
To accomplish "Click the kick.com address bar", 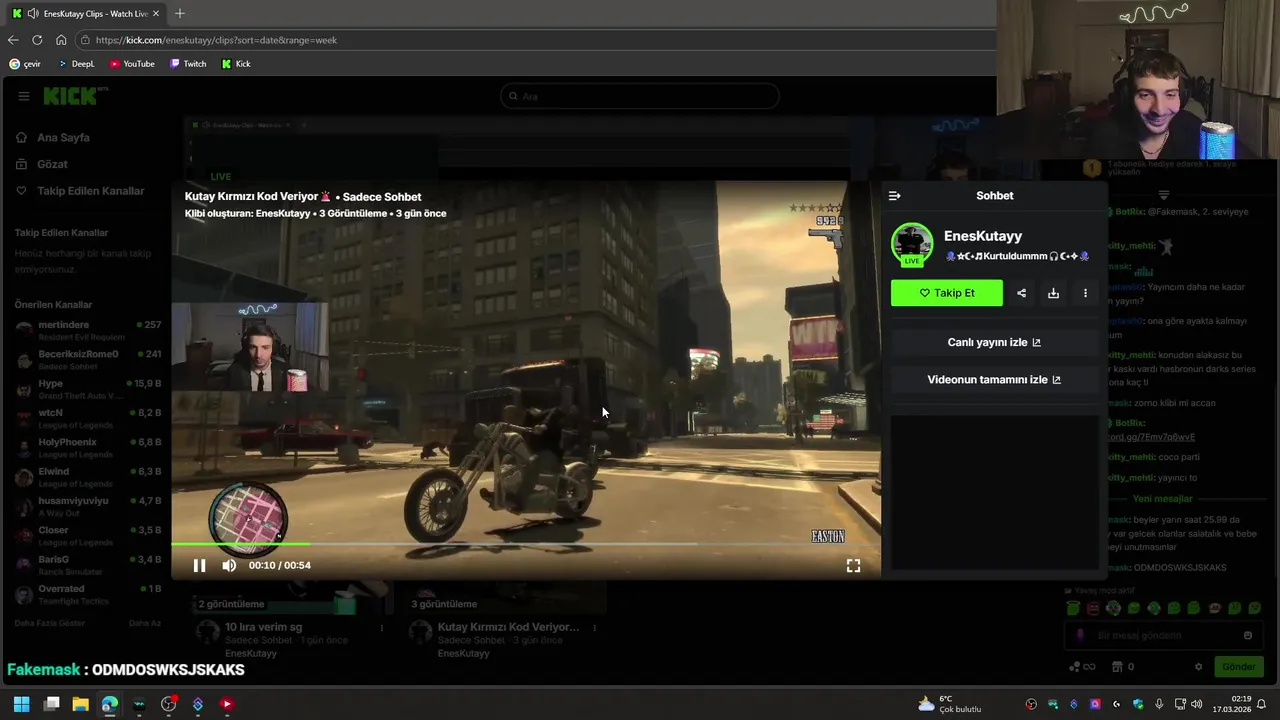I will [540, 40].
